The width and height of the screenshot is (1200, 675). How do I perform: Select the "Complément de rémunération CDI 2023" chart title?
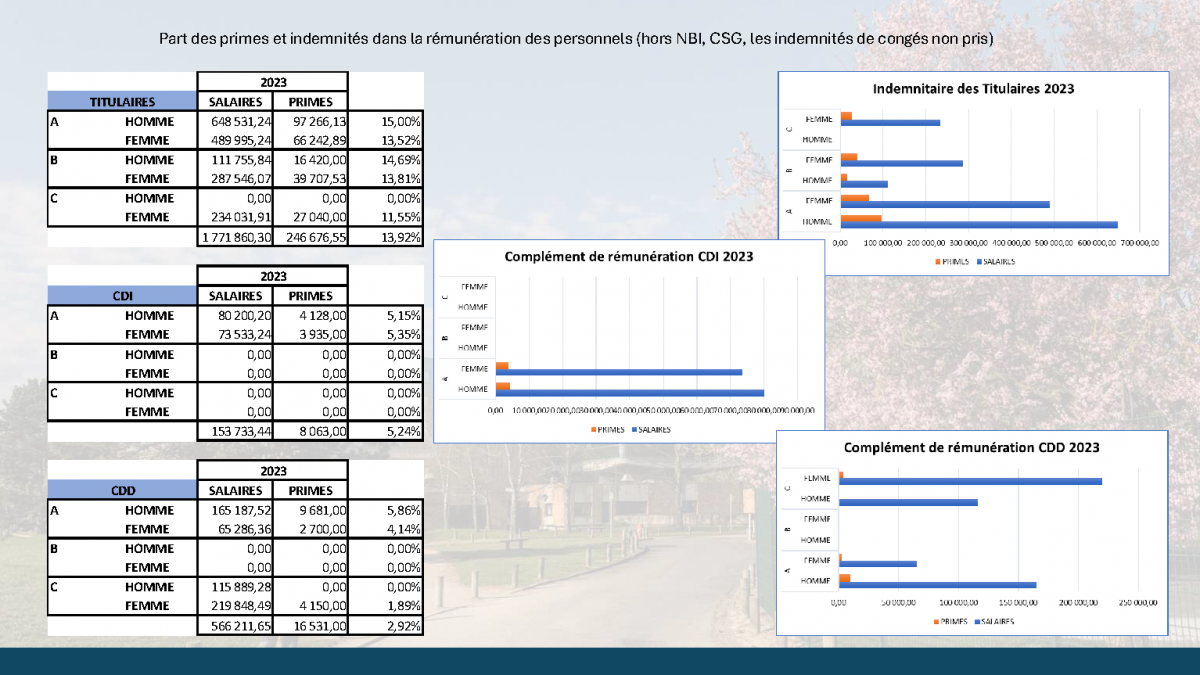[629, 256]
